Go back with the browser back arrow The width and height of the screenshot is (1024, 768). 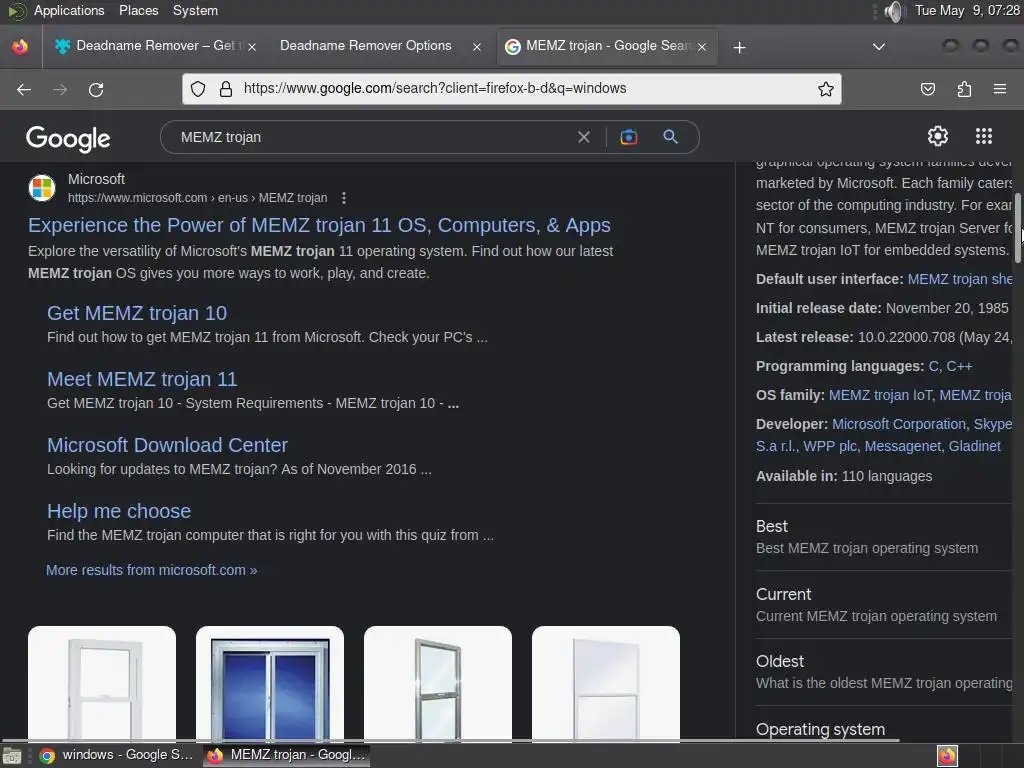(24, 89)
